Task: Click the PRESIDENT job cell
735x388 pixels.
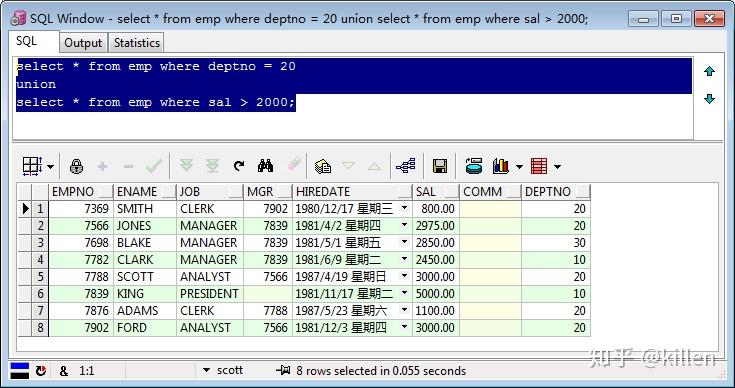Action: (x=210, y=294)
